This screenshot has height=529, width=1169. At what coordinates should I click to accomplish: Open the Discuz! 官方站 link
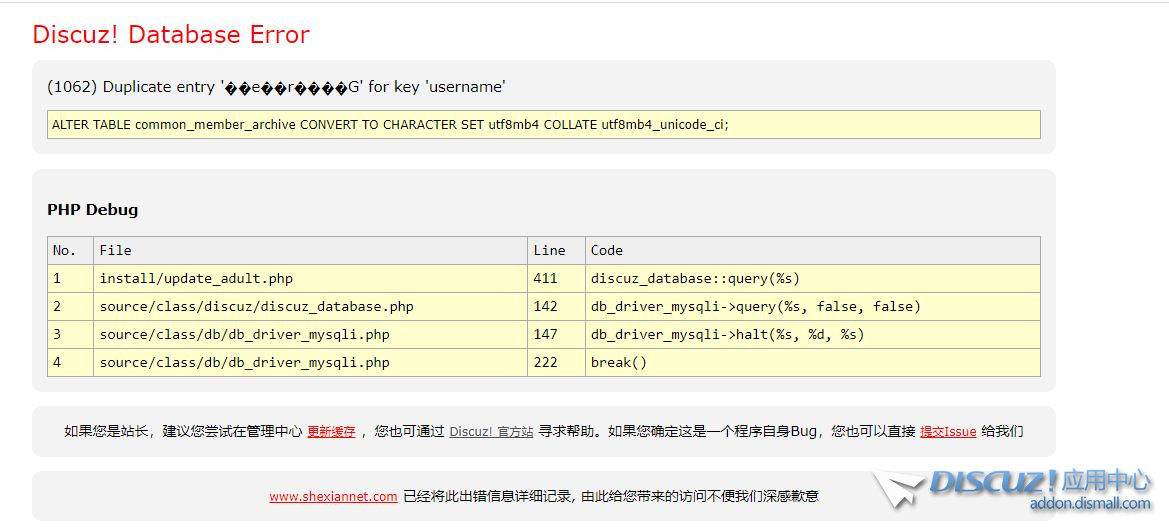(x=491, y=432)
